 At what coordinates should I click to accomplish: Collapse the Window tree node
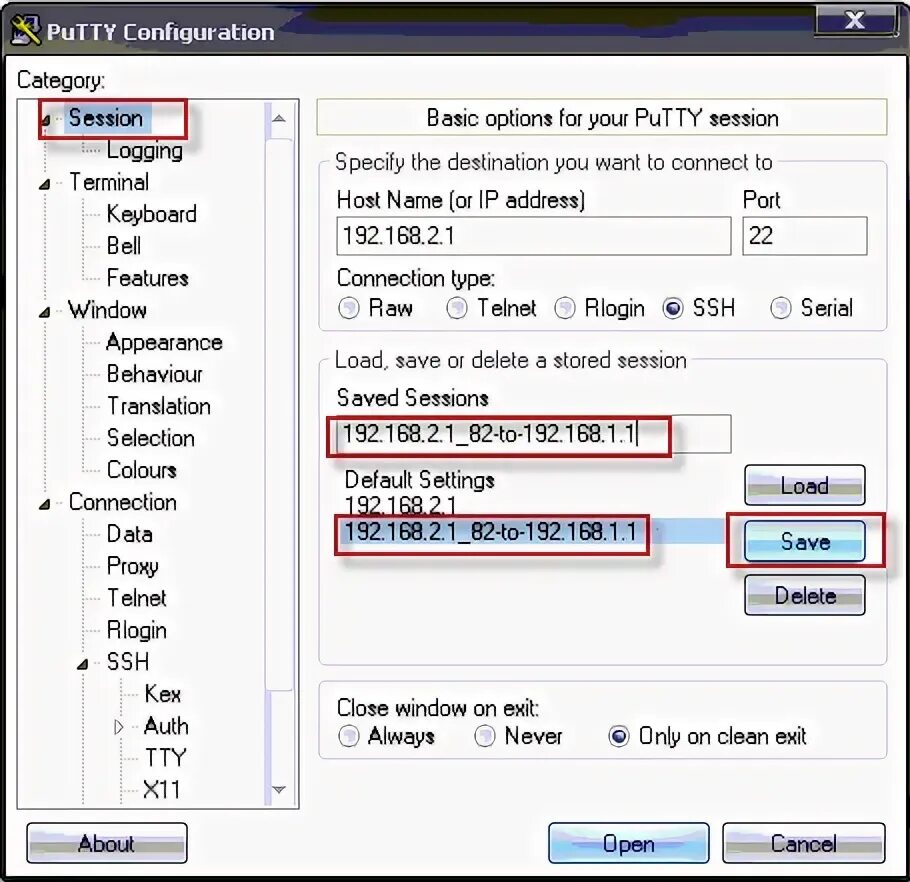[45, 312]
